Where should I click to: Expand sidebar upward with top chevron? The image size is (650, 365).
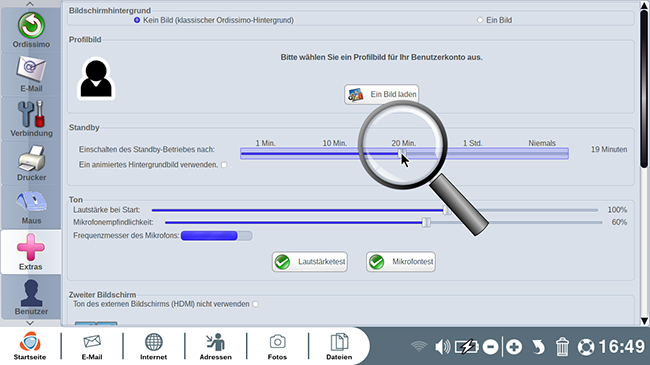[x=30, y=4]
